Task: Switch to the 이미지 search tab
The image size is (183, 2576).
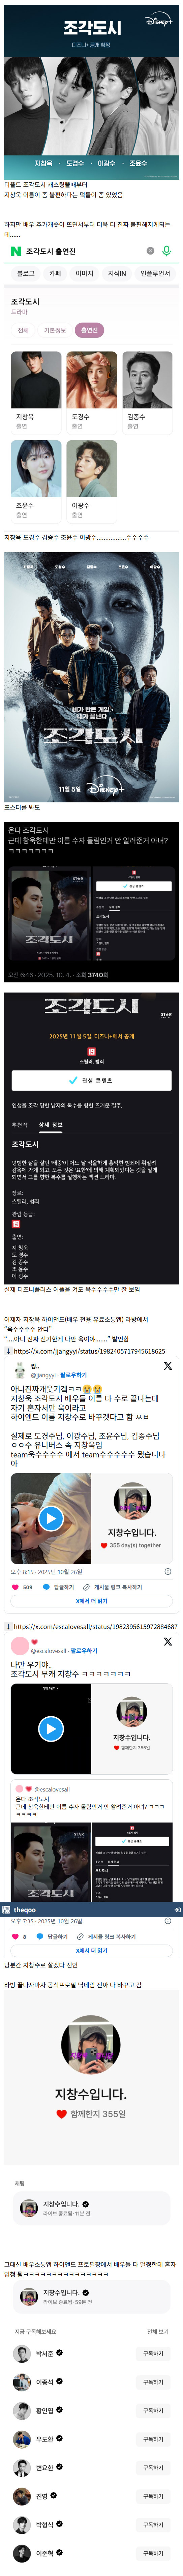Action: tap(85, 273)
